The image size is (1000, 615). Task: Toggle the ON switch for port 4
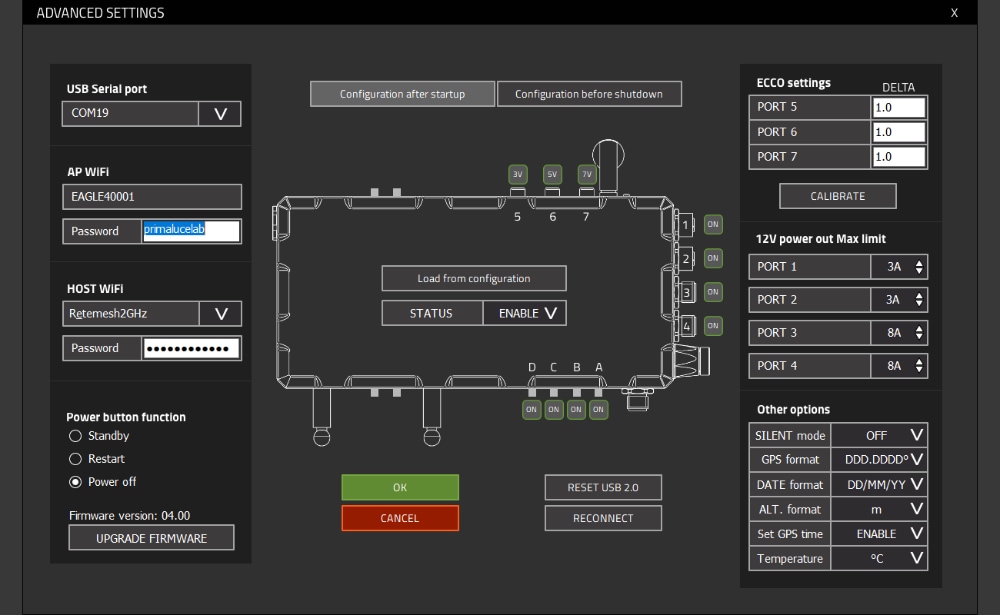(x=712, y=325)
